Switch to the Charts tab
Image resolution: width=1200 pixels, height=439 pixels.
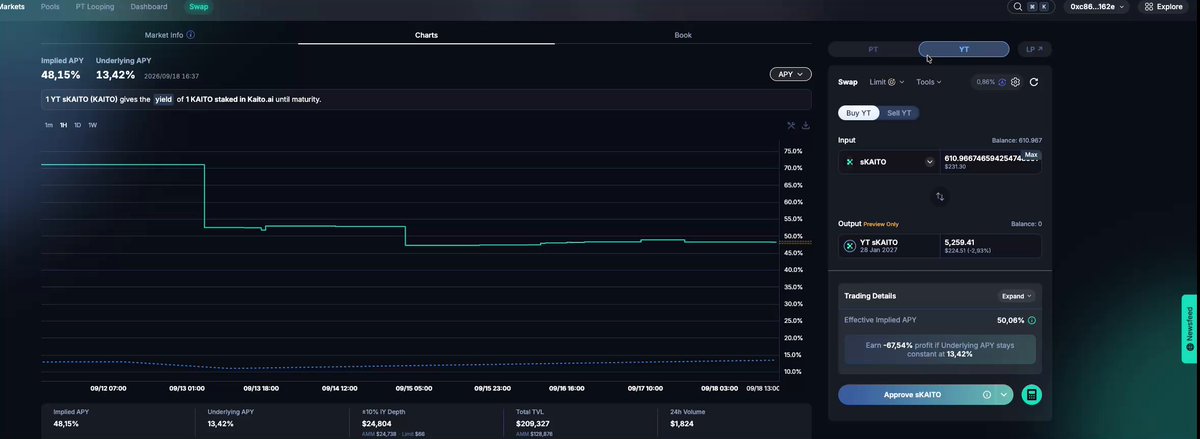426,35
